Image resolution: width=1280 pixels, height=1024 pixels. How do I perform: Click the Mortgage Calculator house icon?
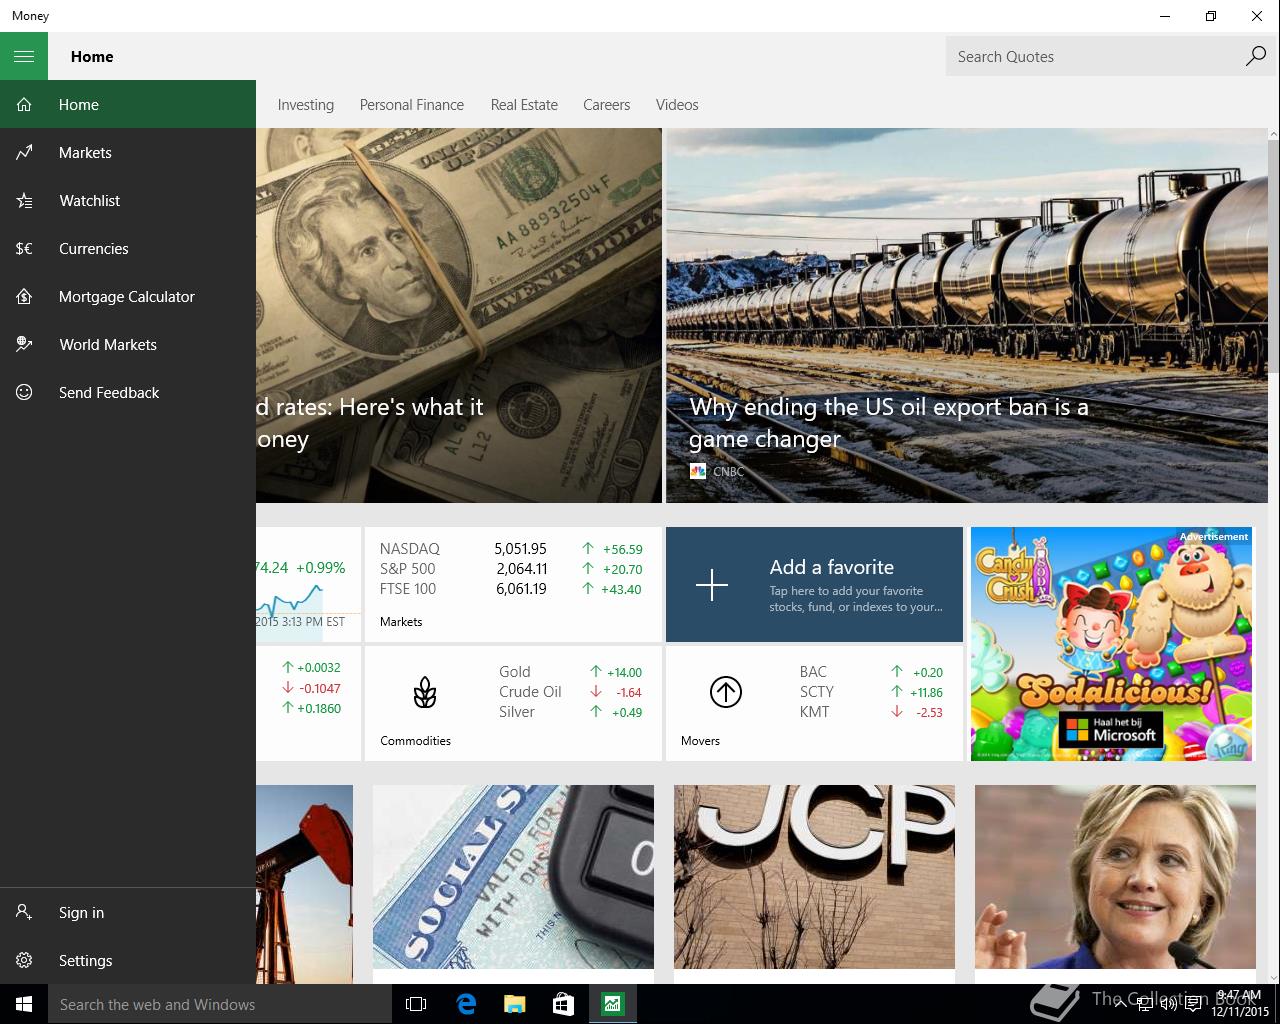point(24,296)
